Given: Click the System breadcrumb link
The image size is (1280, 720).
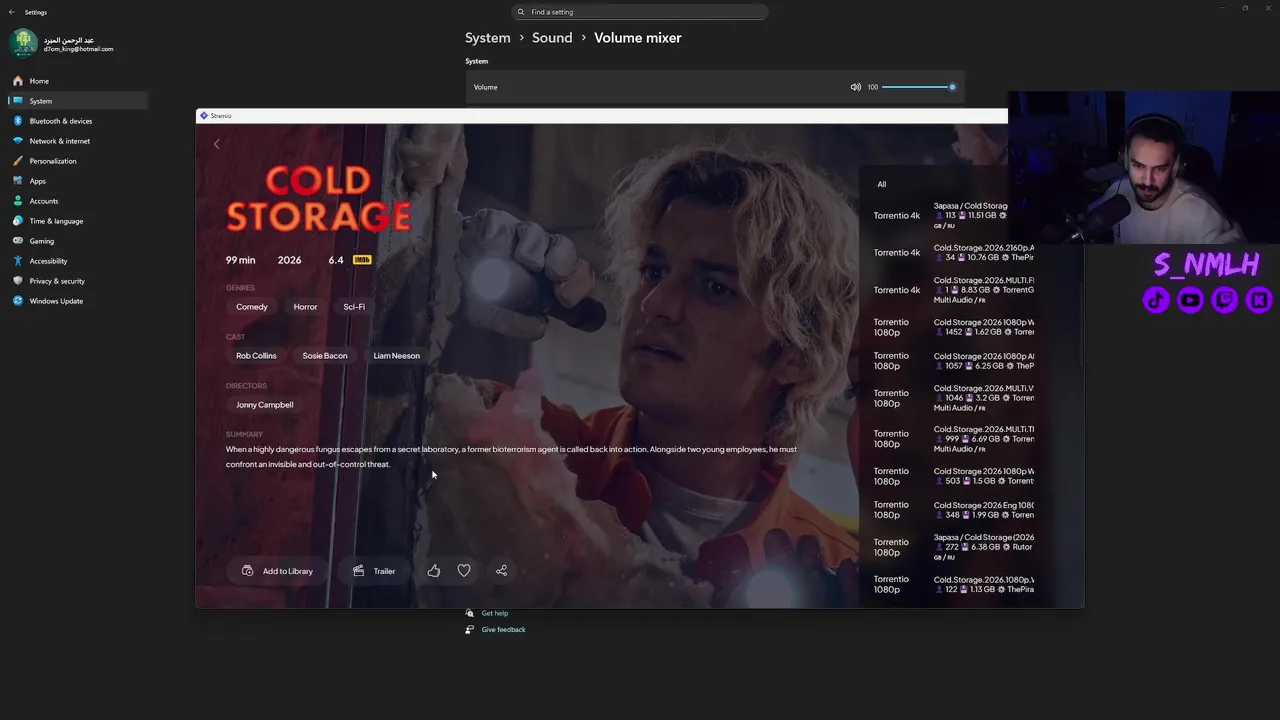Looking at the screenshot, I should (488, 38).
